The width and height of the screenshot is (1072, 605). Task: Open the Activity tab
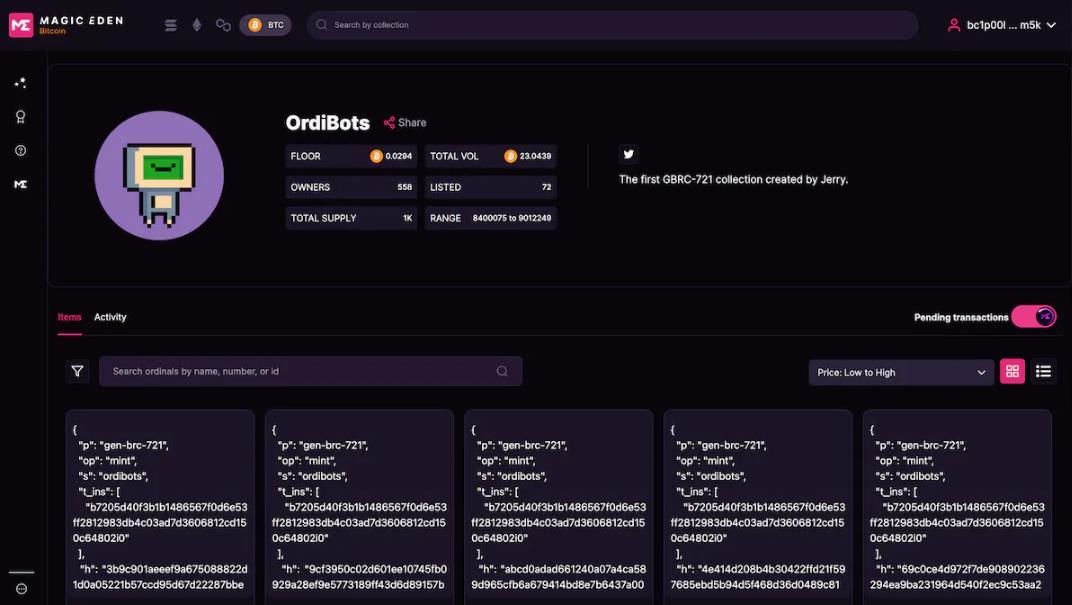110,317
